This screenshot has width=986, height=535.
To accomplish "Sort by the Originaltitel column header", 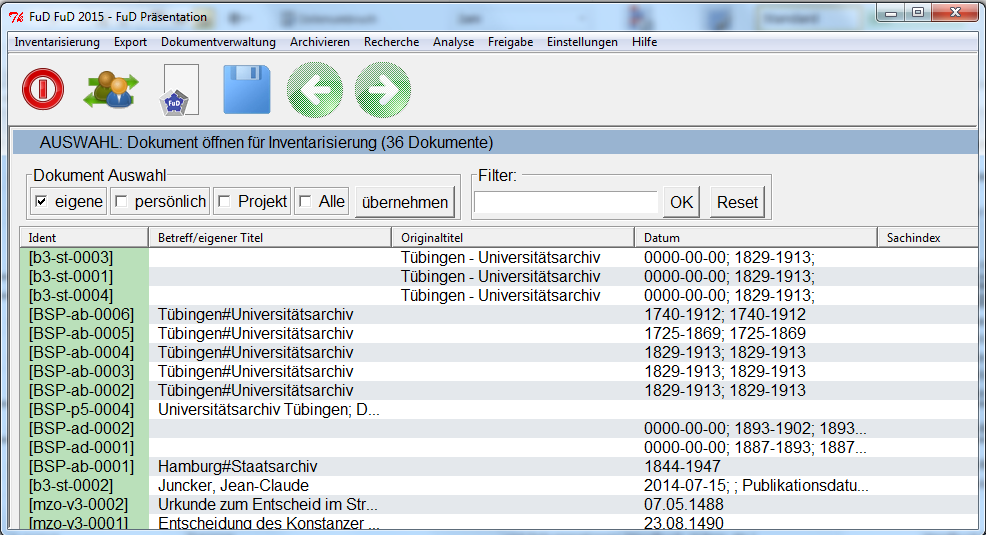I will 513,238.
